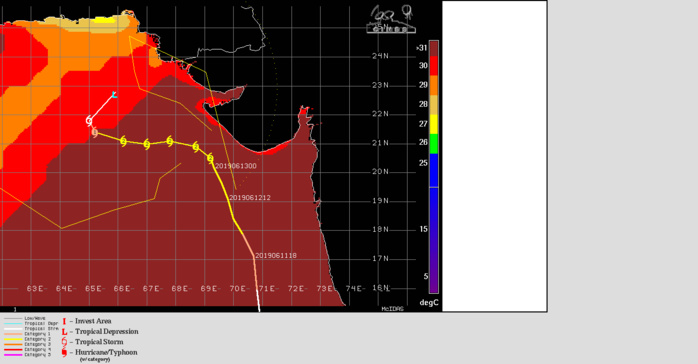The width and height of the screenshot is (698, 364).
Task: Click the green 26 degC color bar segment
Action: pyautogui.click(x=434, y=144)
